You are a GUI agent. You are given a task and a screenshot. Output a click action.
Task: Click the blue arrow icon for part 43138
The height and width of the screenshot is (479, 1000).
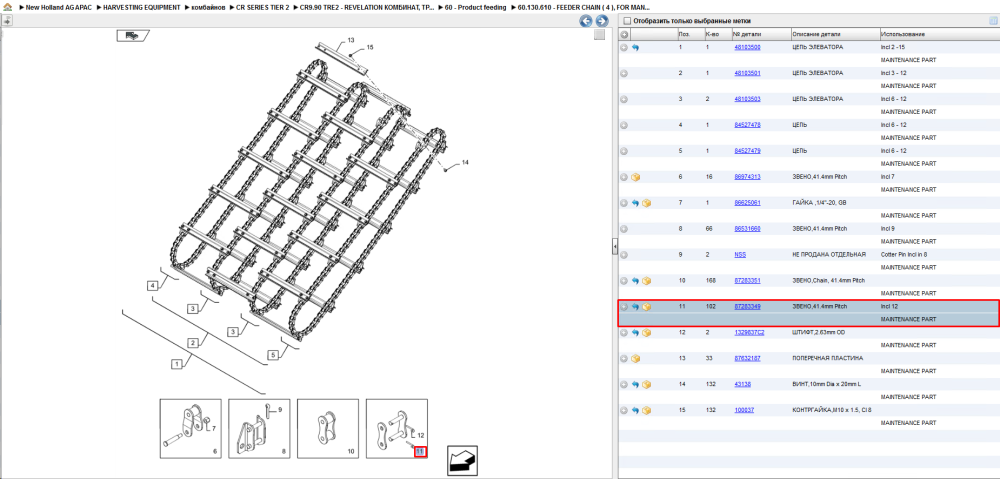(635, 385)
